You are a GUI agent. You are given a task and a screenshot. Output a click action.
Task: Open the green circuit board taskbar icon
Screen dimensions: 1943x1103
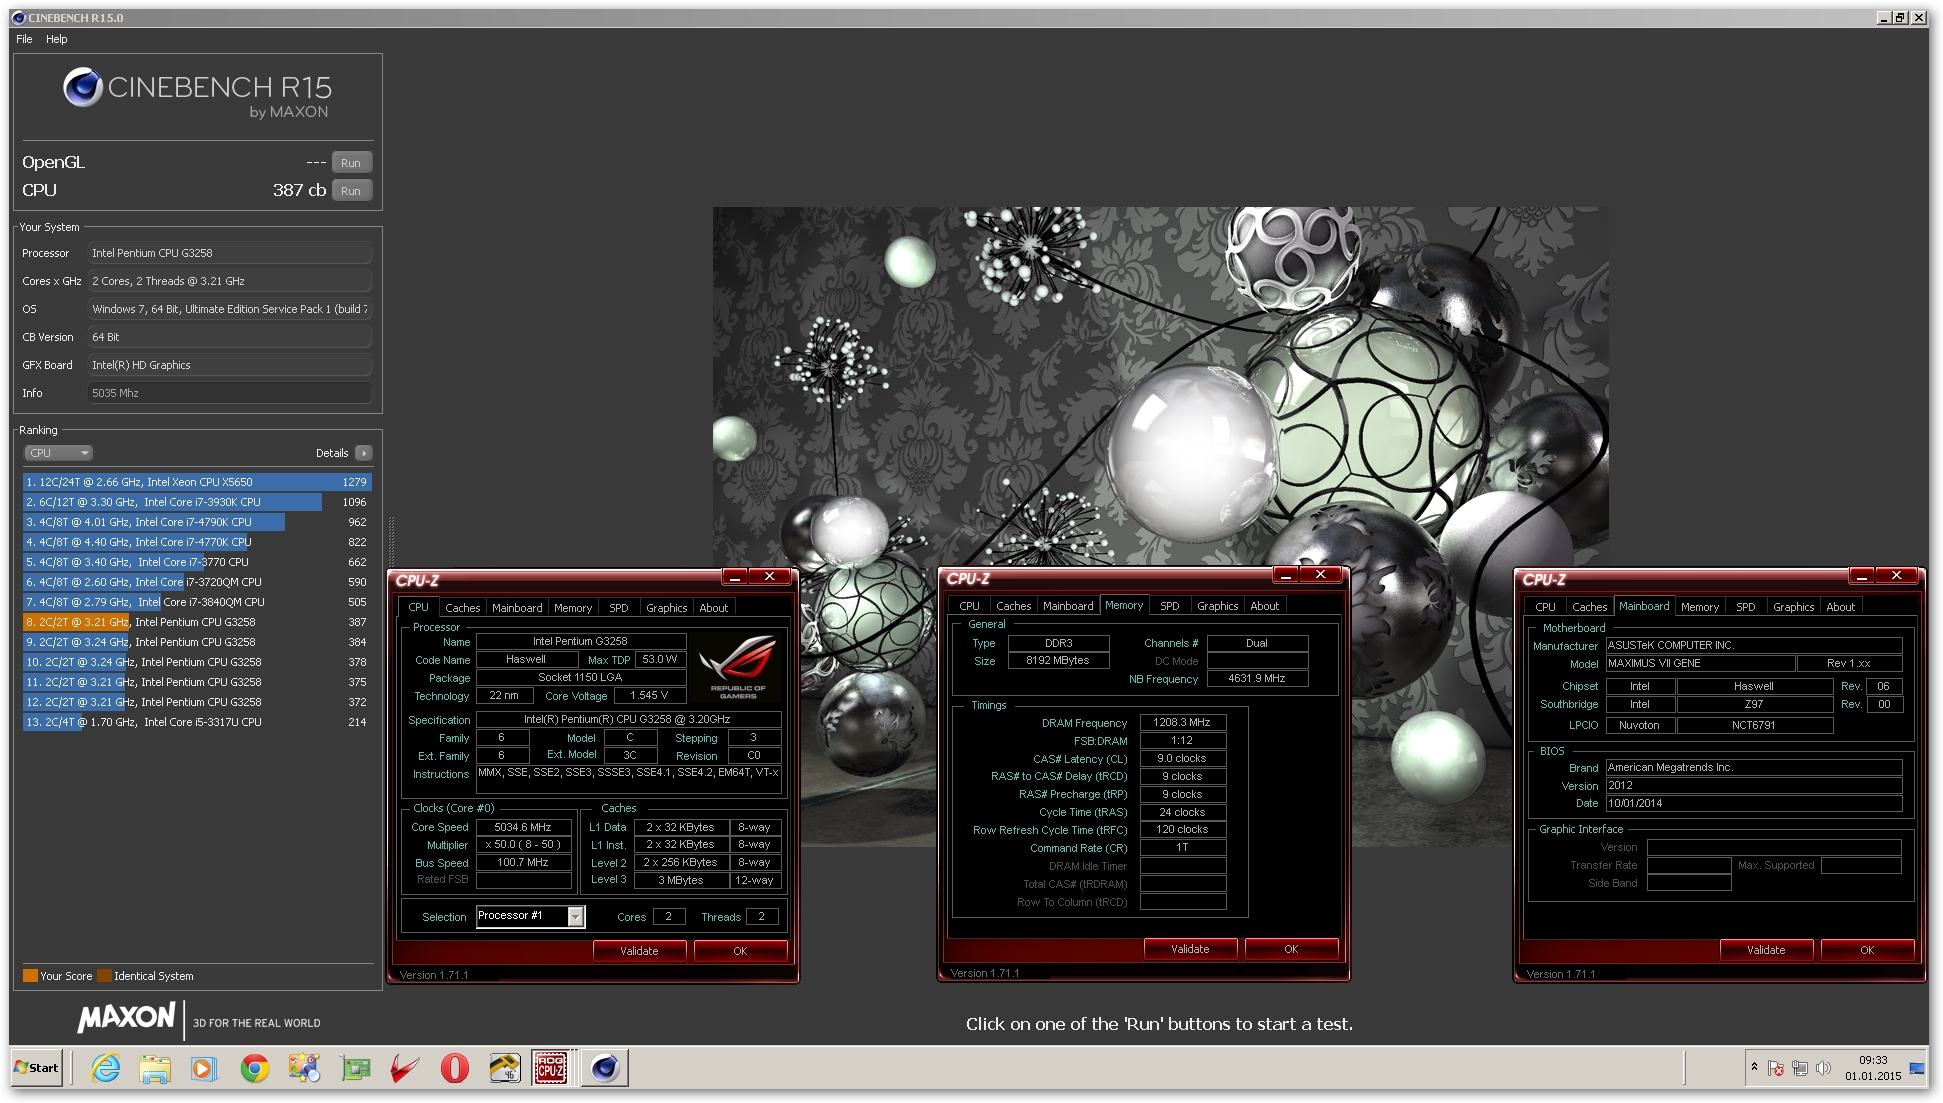click(355, 1068)
